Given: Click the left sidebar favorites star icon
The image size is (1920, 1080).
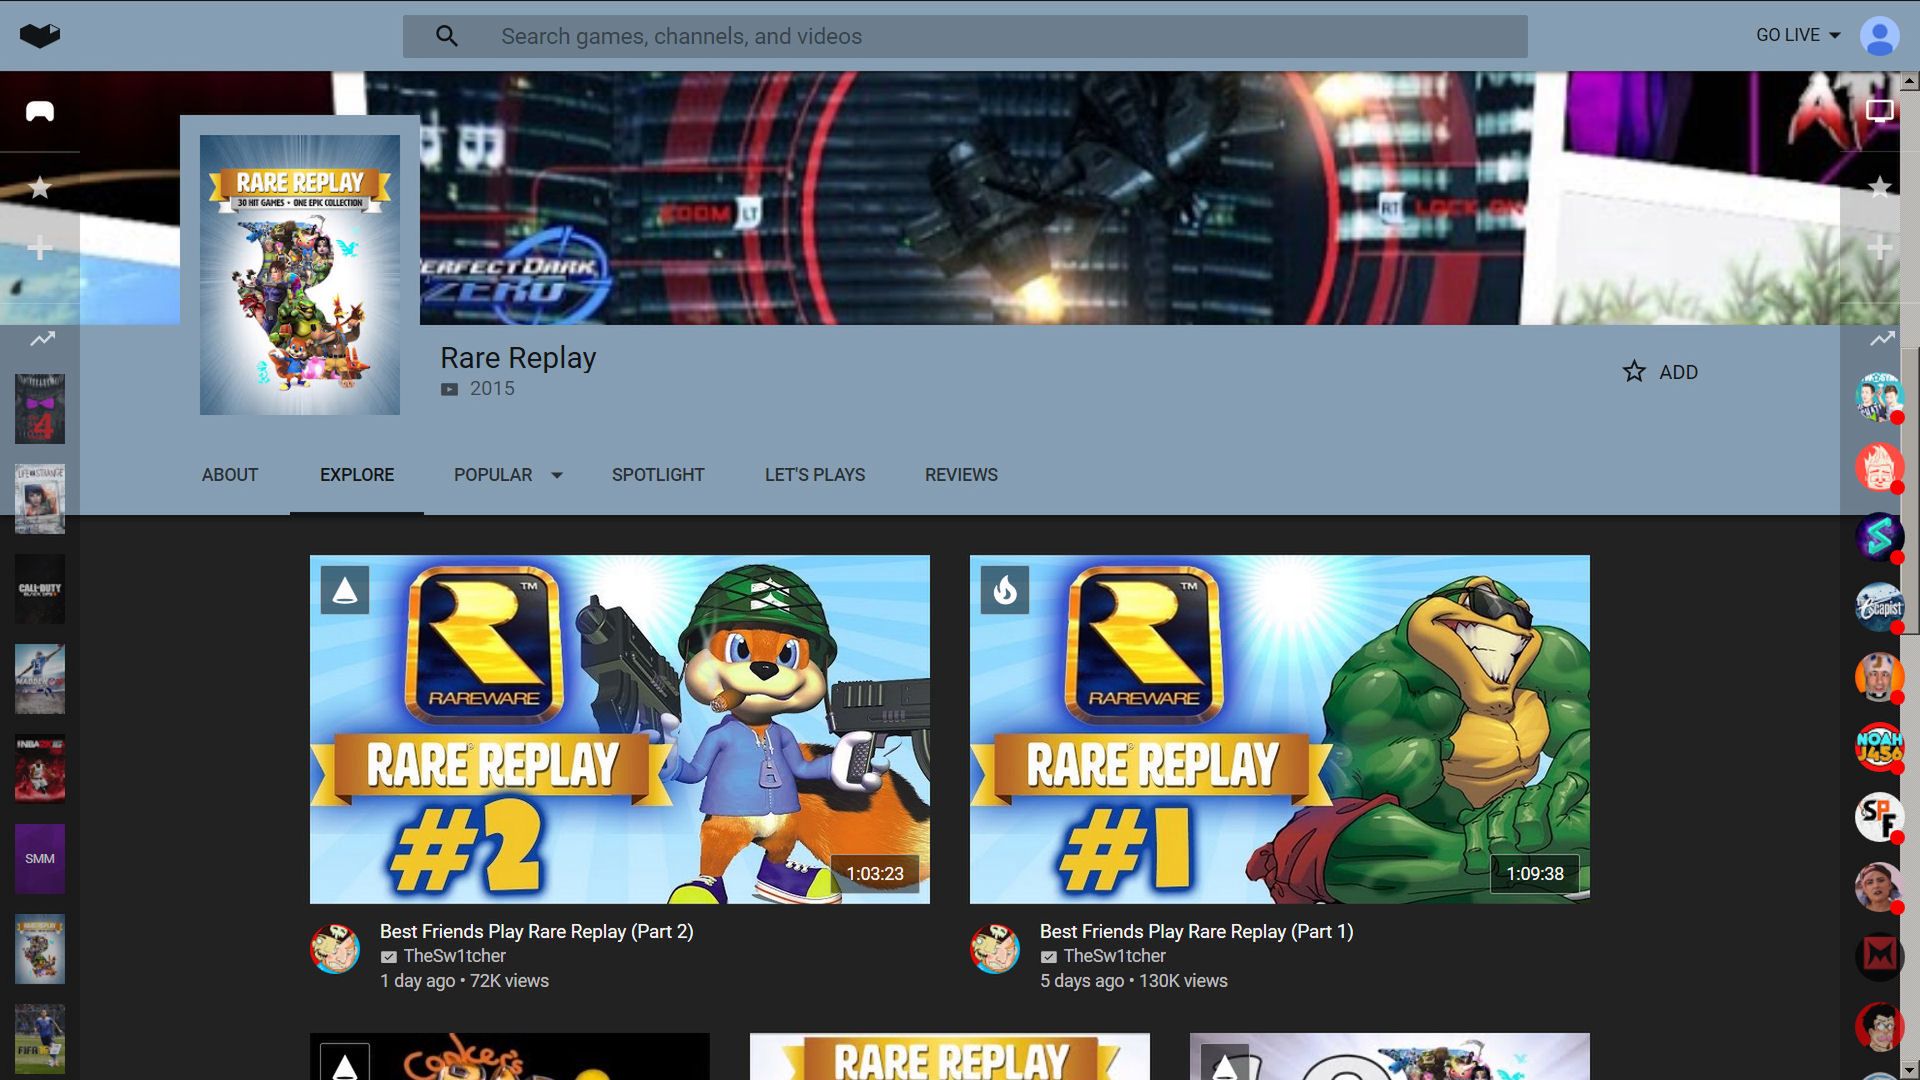Looking at the screenshot, I should coord(40,187).
